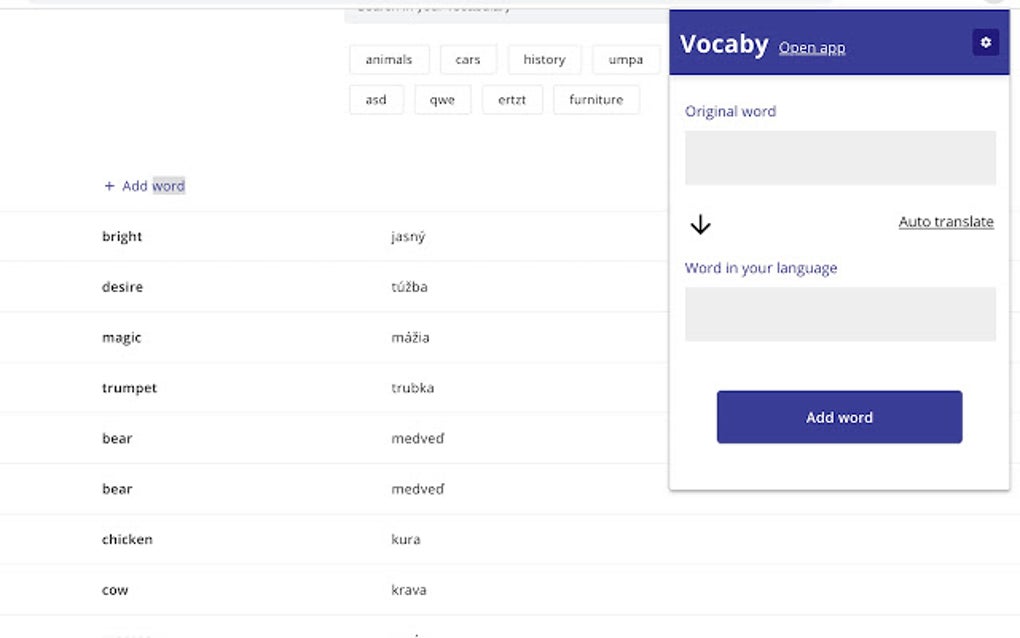Focus the Word in your language field

[x=840, y=314]
